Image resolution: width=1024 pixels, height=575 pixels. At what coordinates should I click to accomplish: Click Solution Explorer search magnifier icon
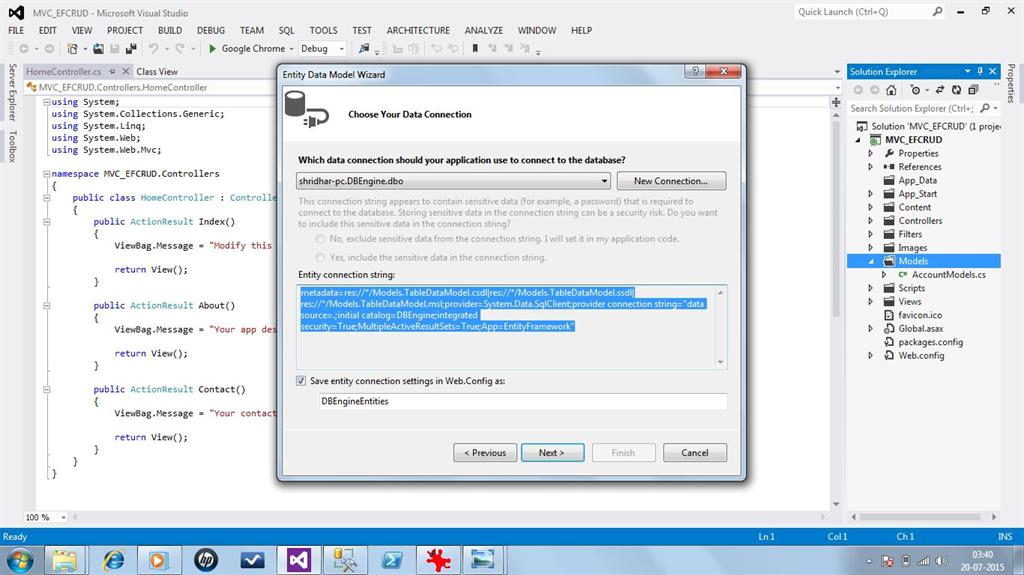tap(985, 108)
